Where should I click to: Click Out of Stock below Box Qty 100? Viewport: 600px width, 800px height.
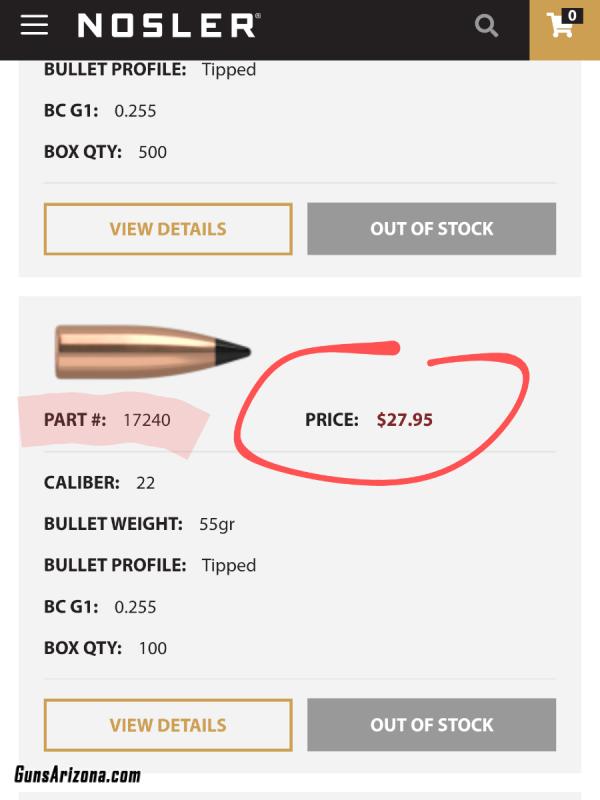431,724
